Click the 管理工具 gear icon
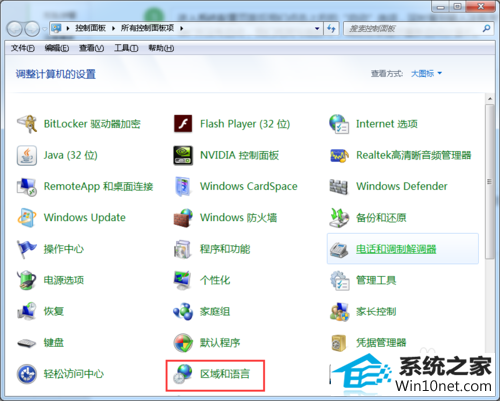This screenshot has width=500, height=401. click(x=340, y=280)
